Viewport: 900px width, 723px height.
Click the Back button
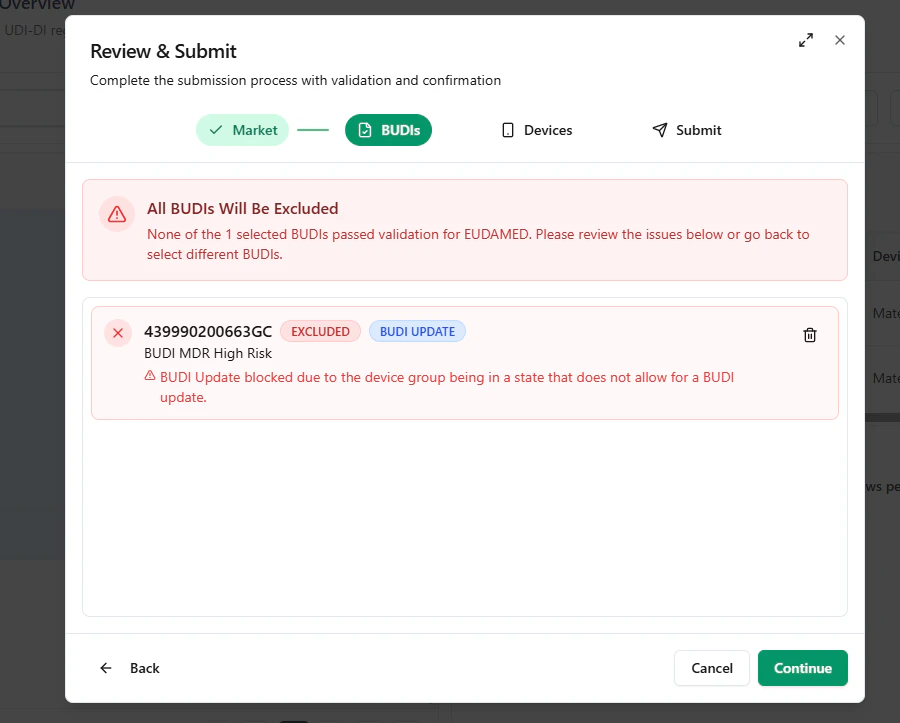pyautogui.click(x=130, y=668)
